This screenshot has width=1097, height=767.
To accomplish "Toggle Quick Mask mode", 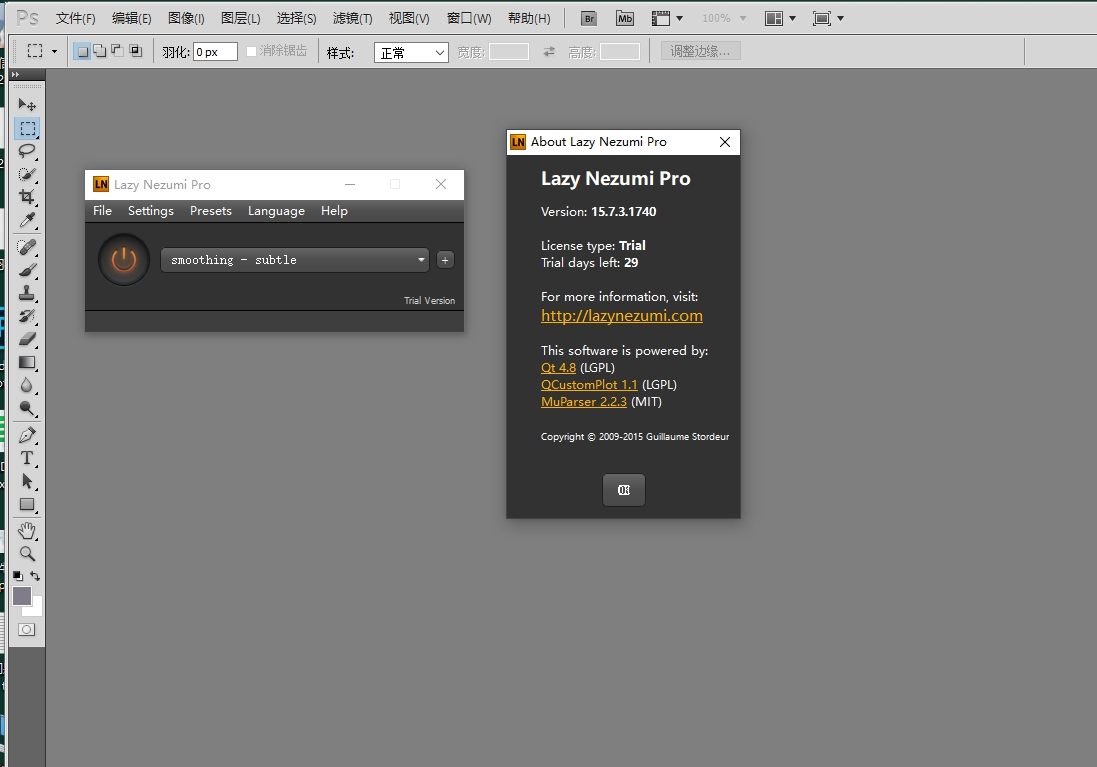I will click(27, 630).
